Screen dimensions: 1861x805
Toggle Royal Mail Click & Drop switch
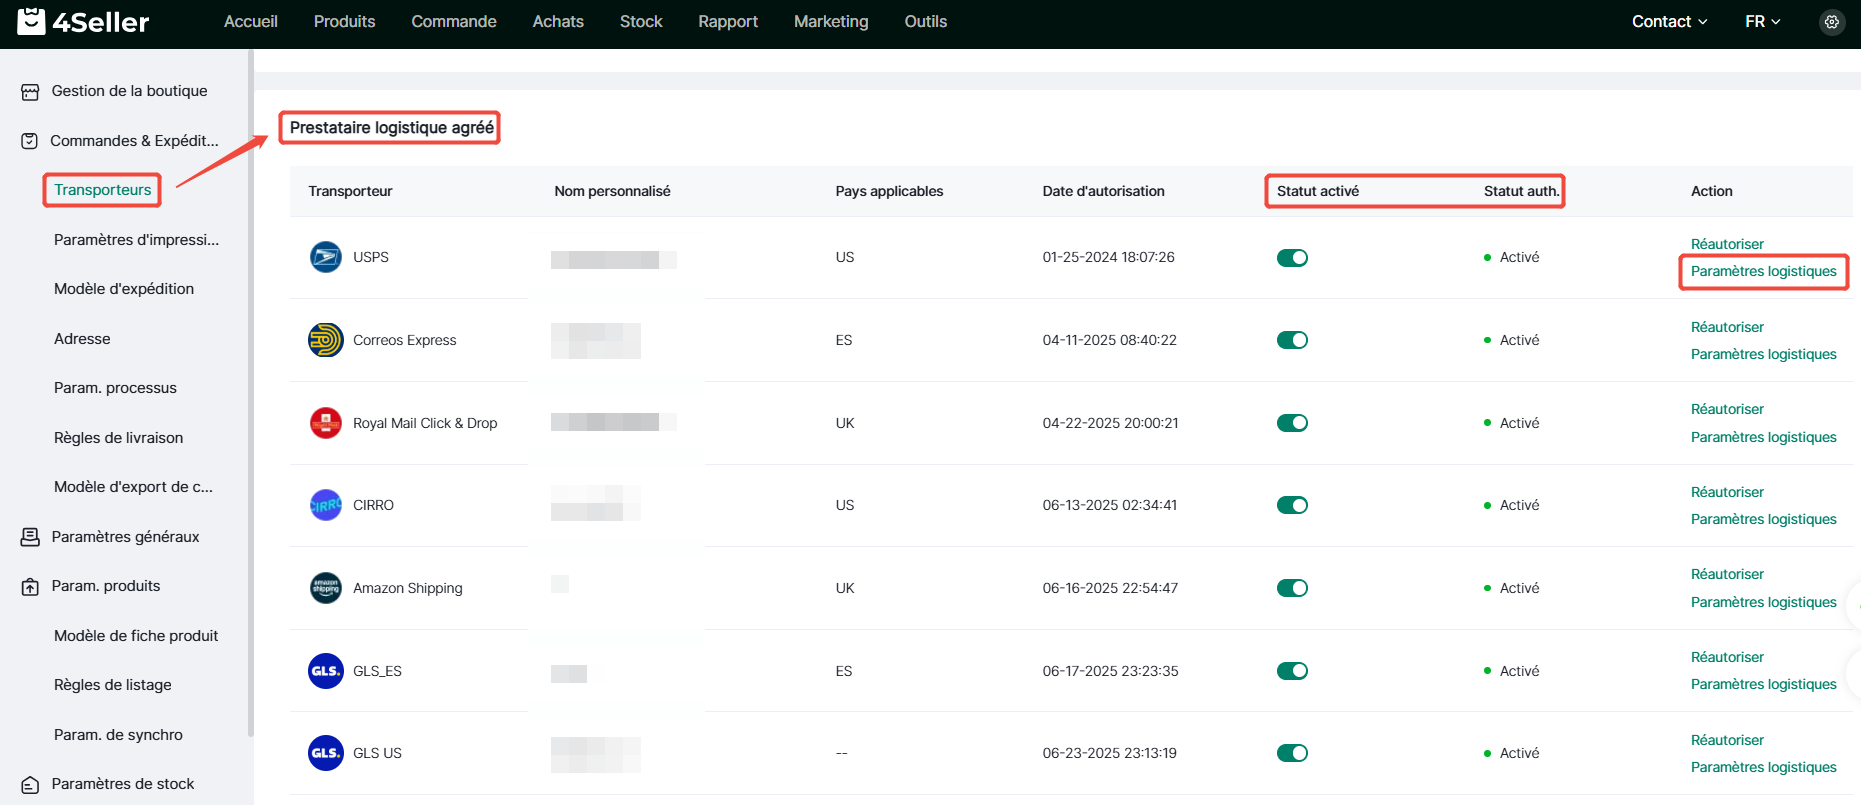click(1292, 423)
